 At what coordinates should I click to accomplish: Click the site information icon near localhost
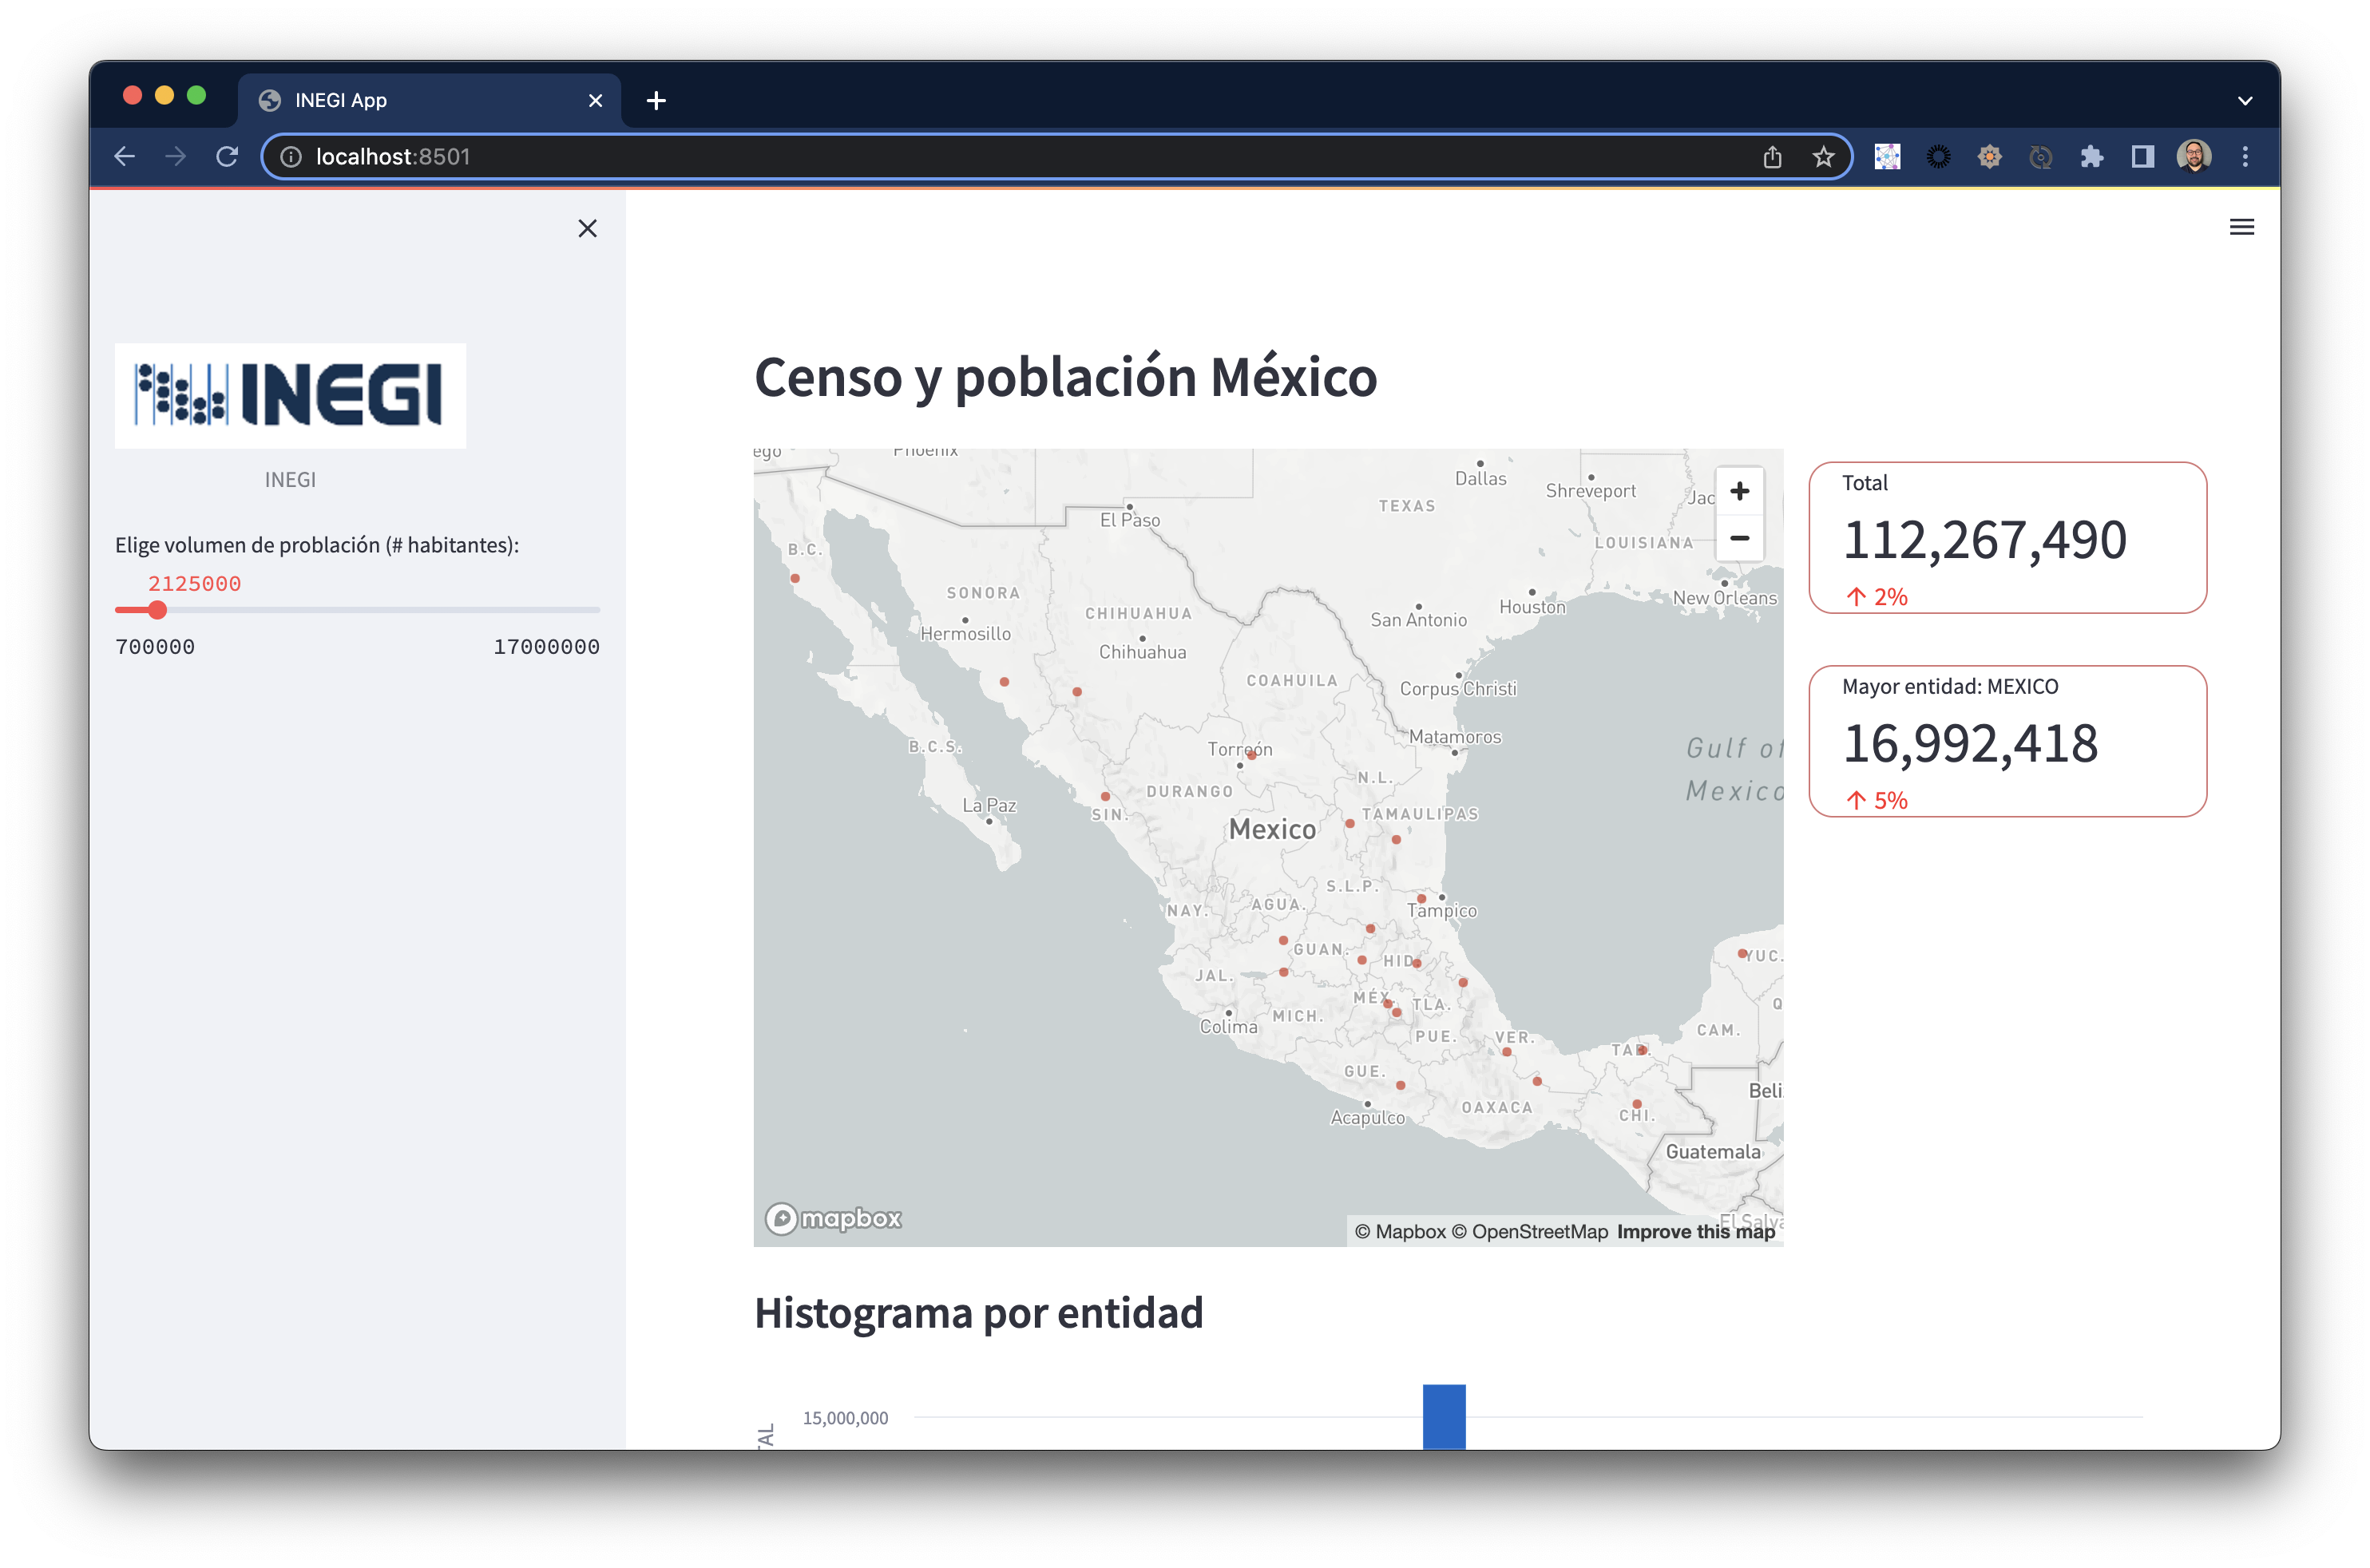click(x=291, y=156)
